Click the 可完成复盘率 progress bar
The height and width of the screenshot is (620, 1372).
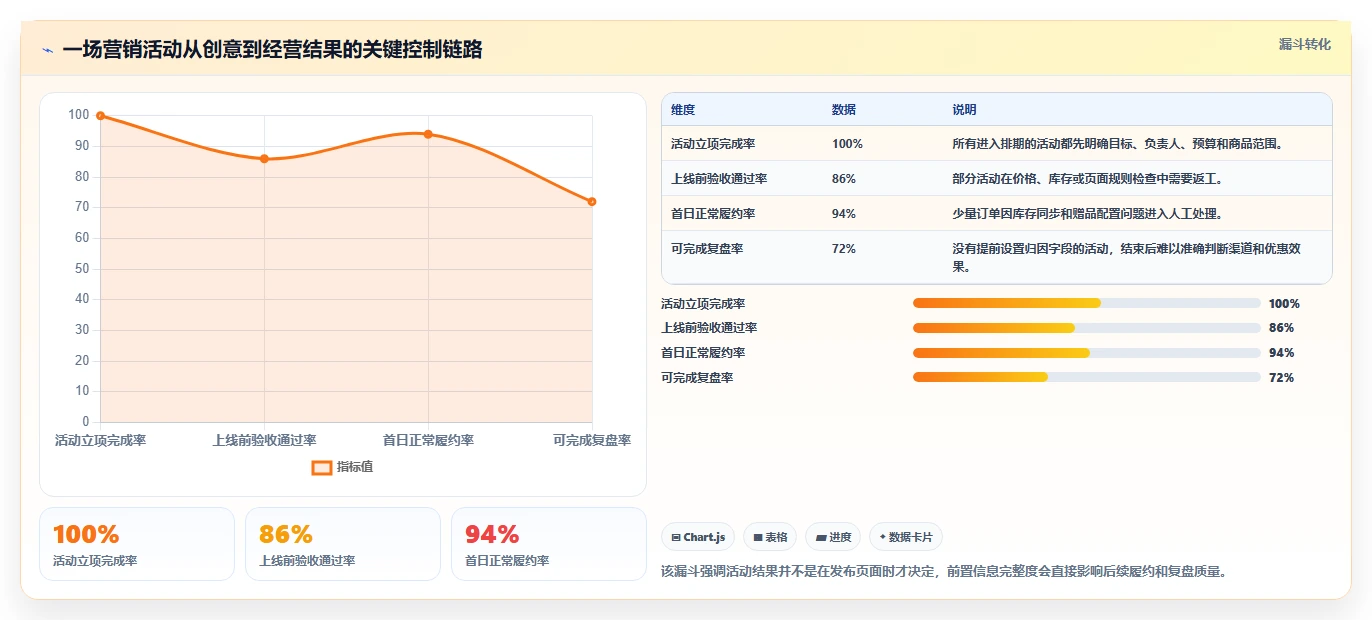(x=1086, y=378)
